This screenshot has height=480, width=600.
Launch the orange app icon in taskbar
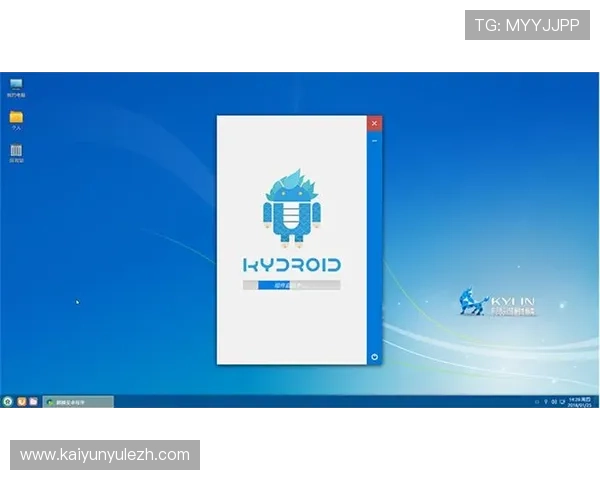pos(22,401)
